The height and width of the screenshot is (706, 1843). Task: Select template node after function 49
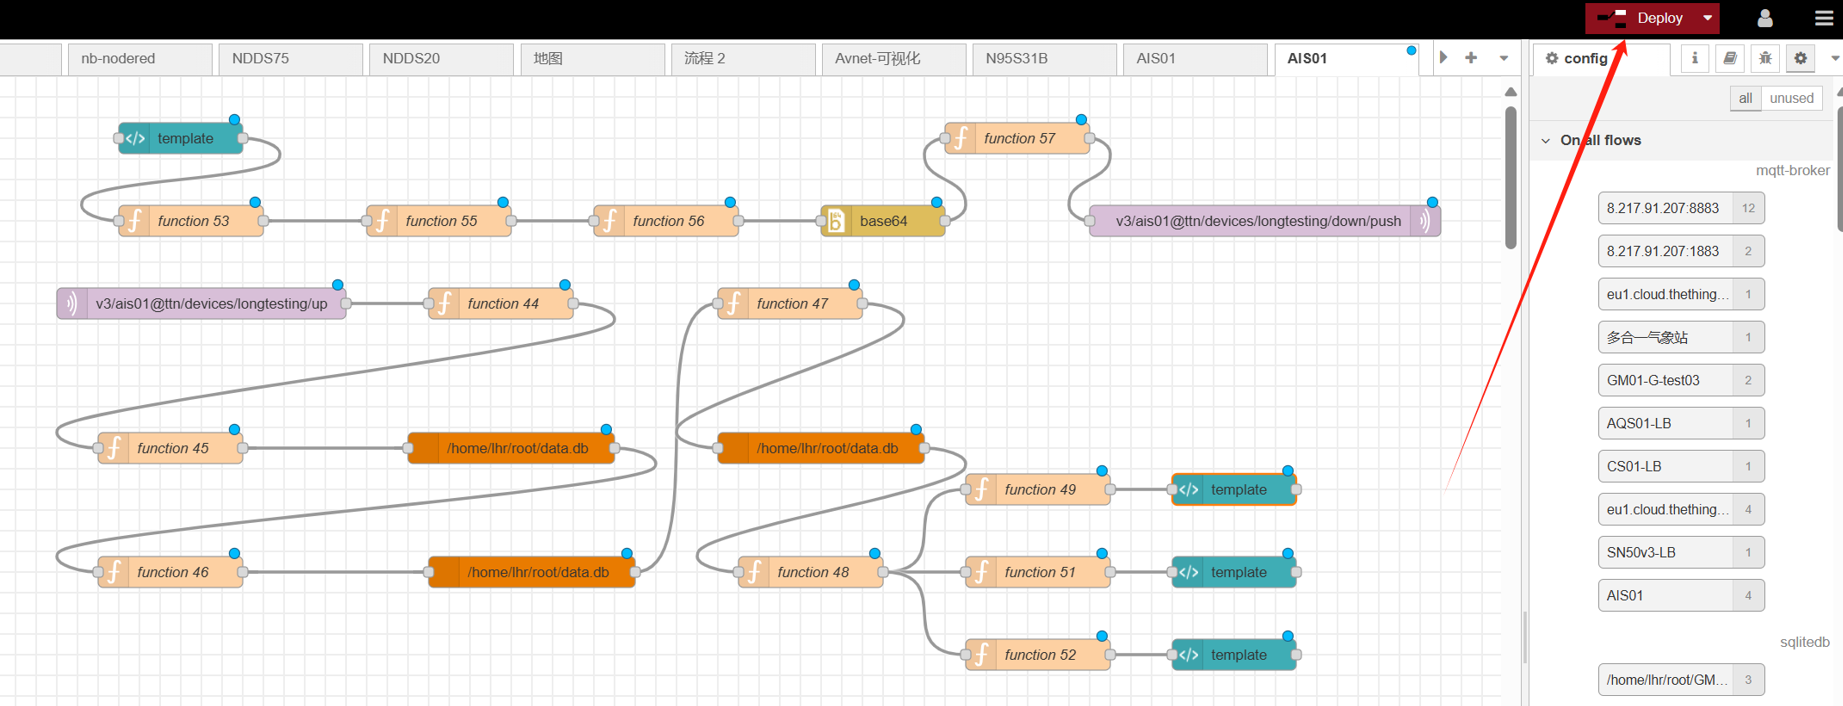1234,490
